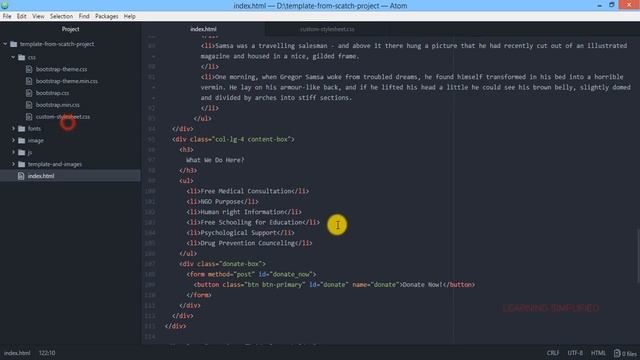Select the template-and-images folder label
Screen dimensions: 640x360
tap(55, 164)
